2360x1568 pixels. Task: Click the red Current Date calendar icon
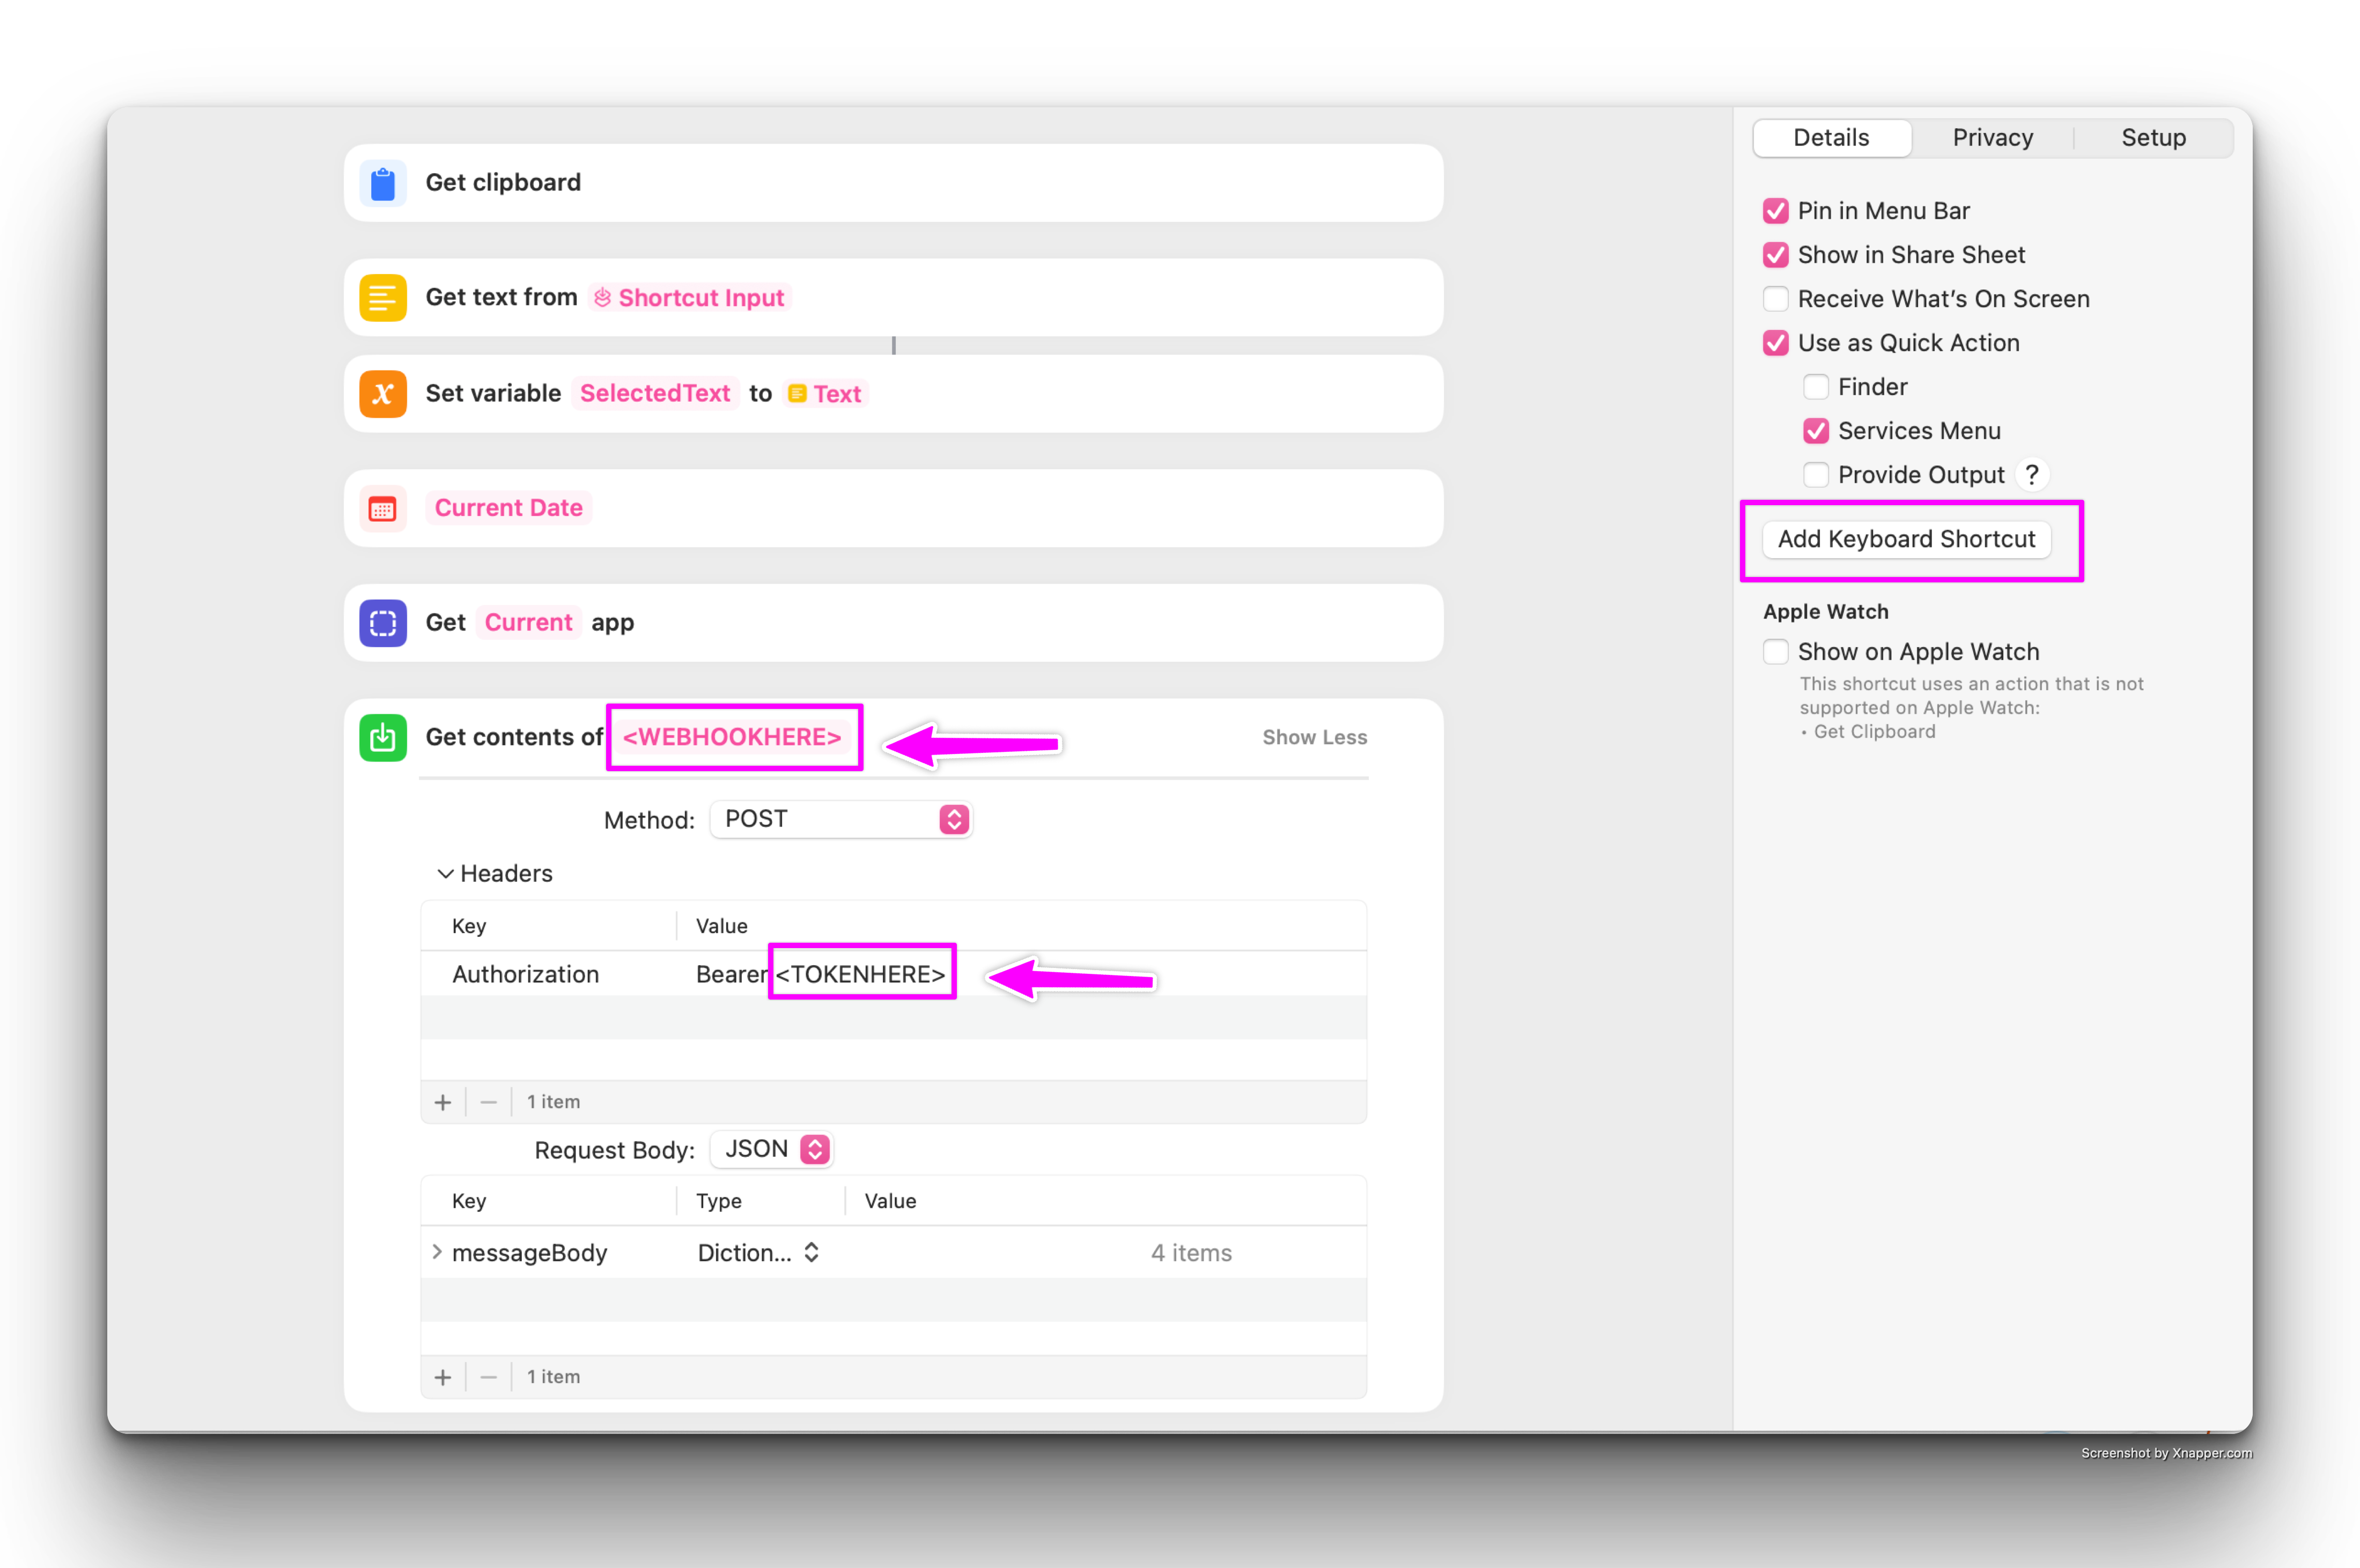tap(383, 509)
